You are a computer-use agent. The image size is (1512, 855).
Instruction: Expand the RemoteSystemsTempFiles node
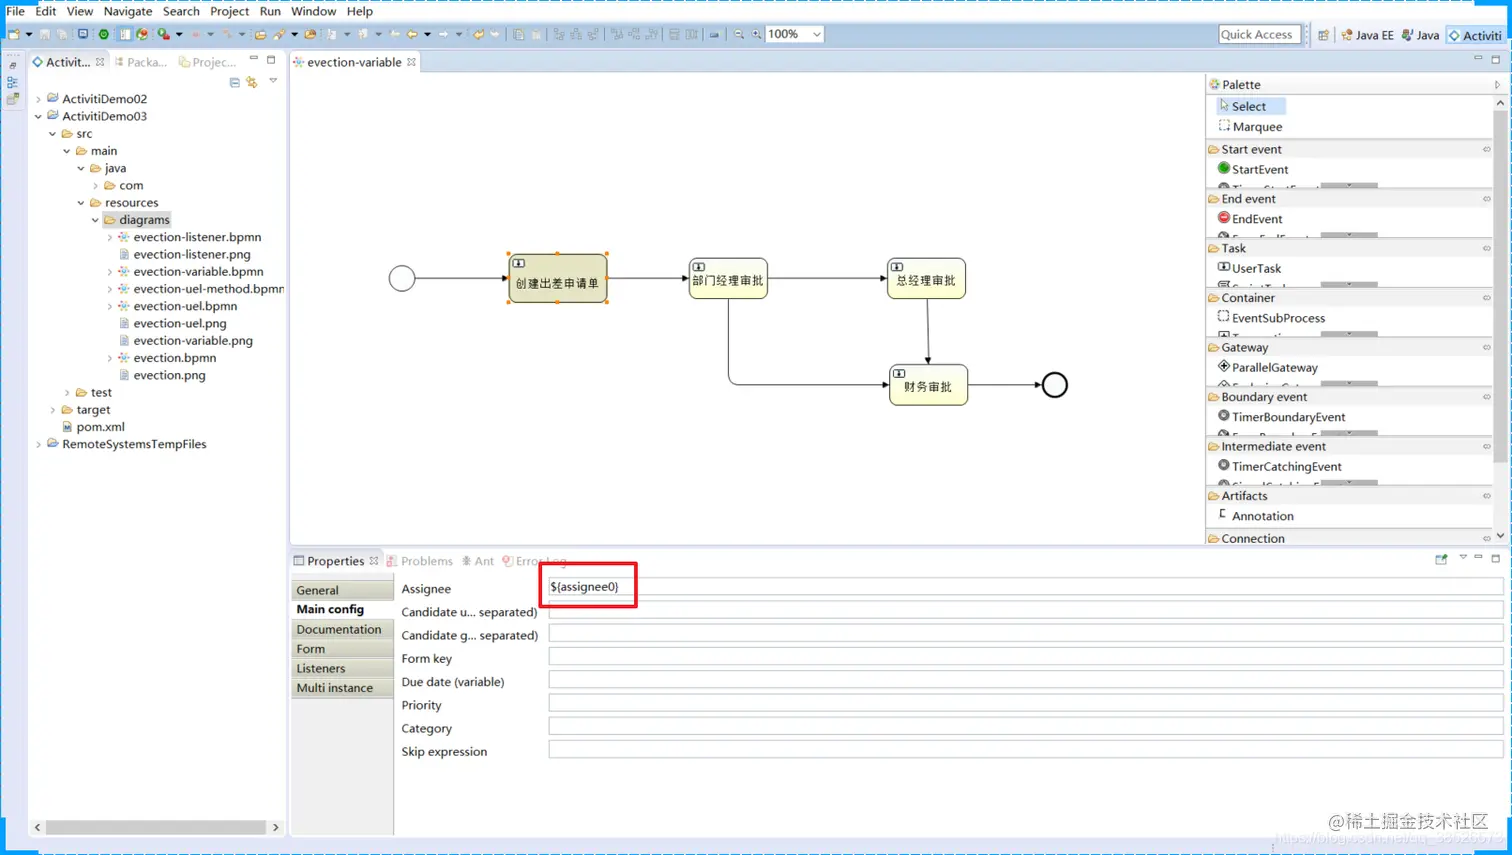click(x=39, y=444)
